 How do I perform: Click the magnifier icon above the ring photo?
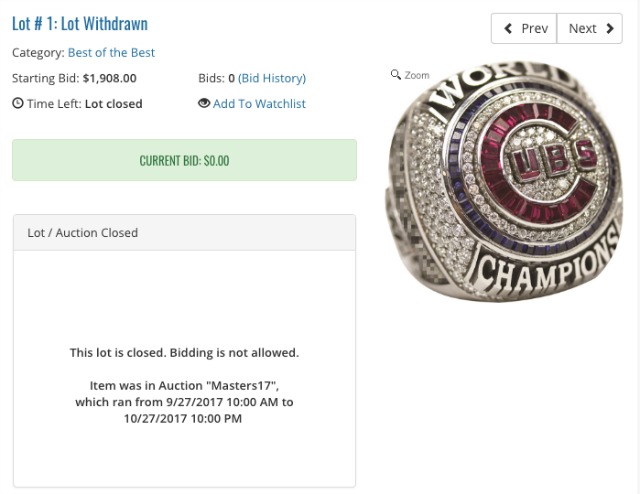tap(397, 75)
